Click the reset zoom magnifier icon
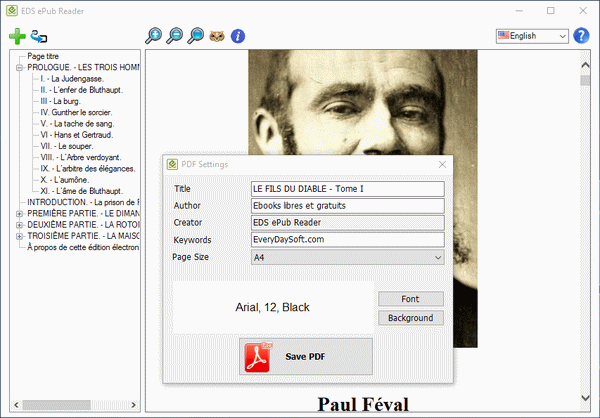This screenshot has width=600, height=418. (196, 36)
